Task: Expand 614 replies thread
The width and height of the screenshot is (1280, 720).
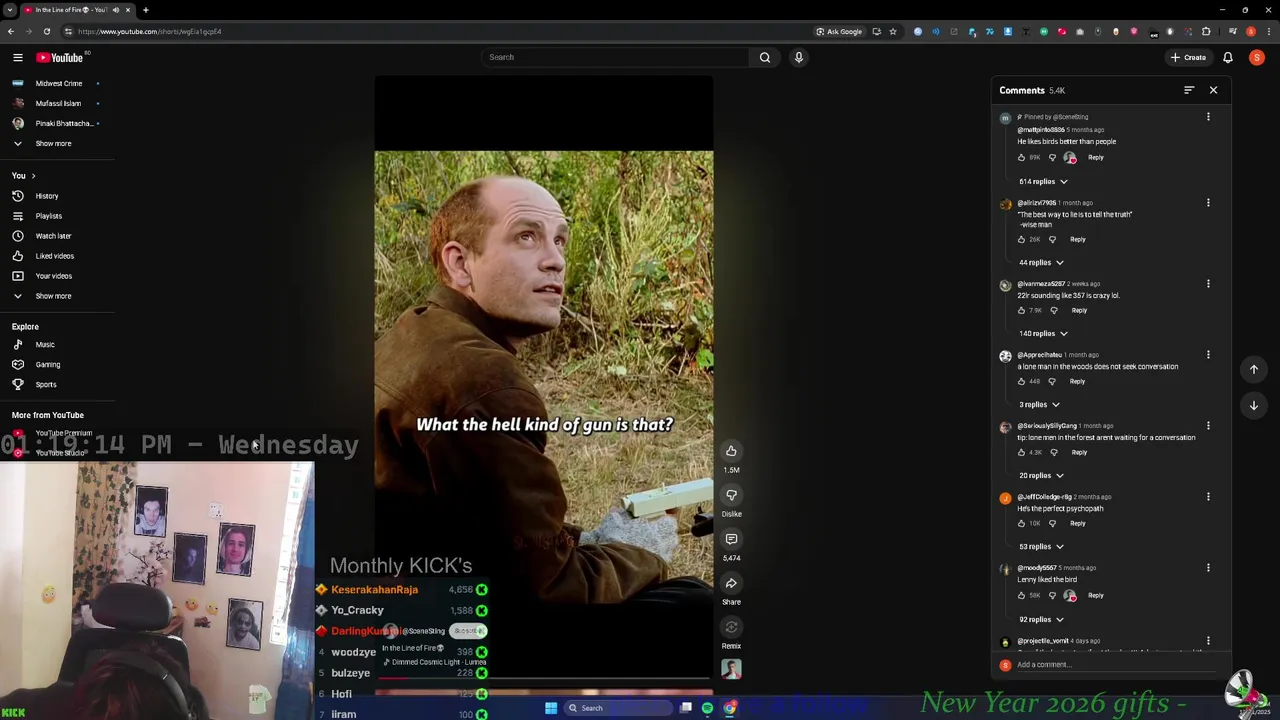Action: [1043, 182]
